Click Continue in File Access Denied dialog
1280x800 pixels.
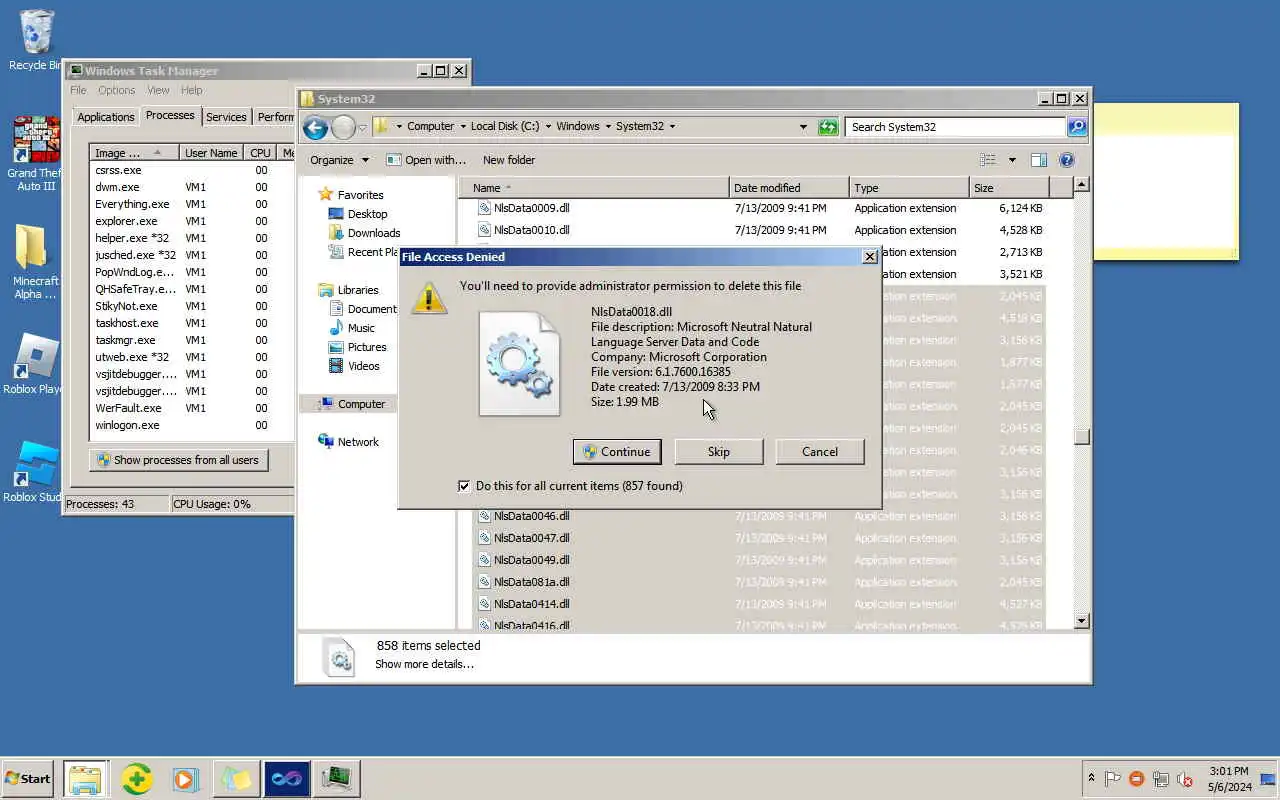coord(617,452)
